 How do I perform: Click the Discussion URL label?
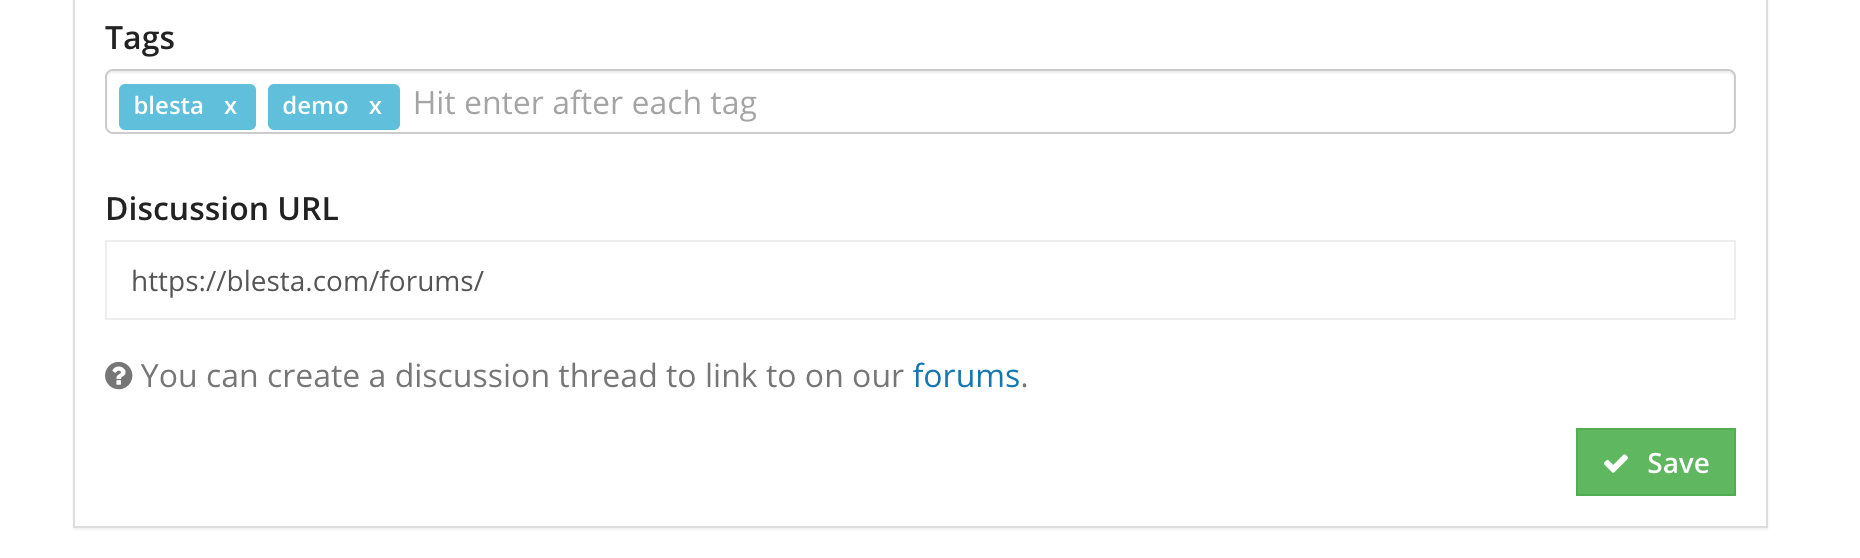coord(222,209)
